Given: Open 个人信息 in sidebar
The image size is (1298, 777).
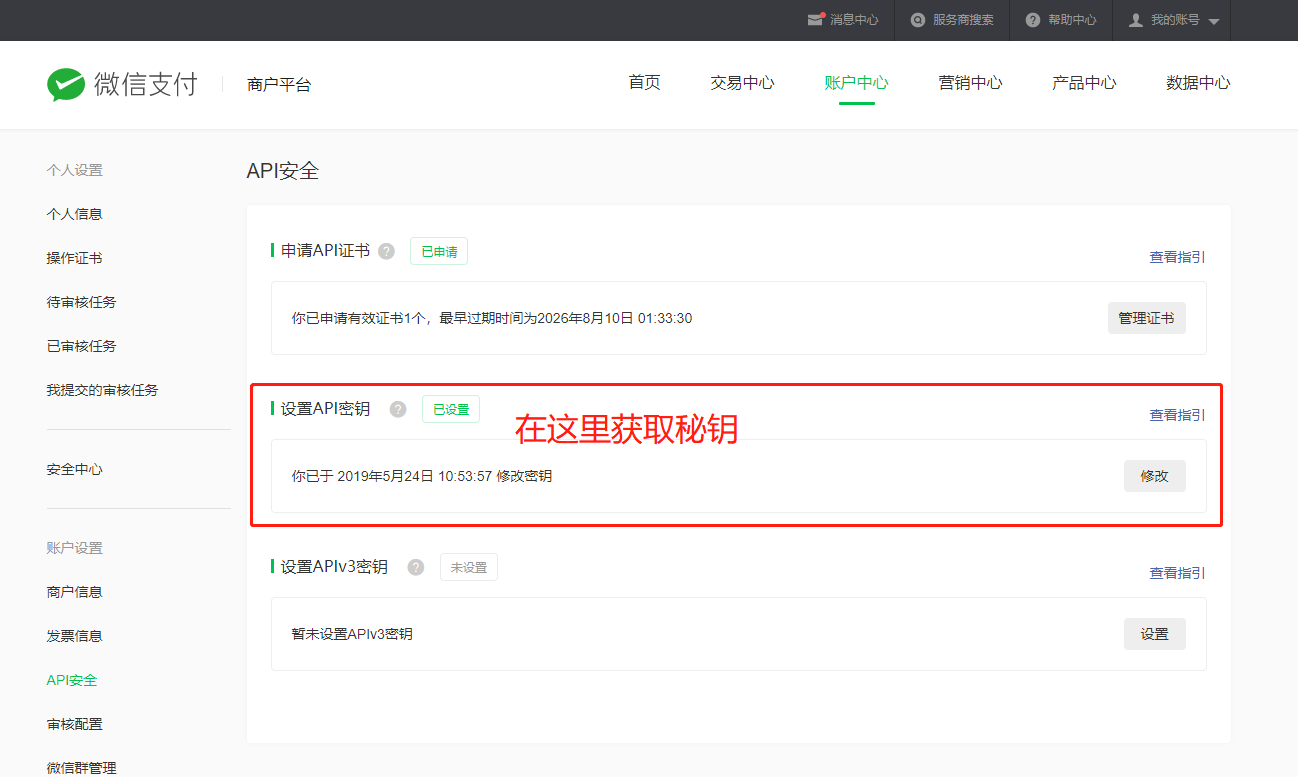Looking at the screenshot, I should click(x=74, y=214).
